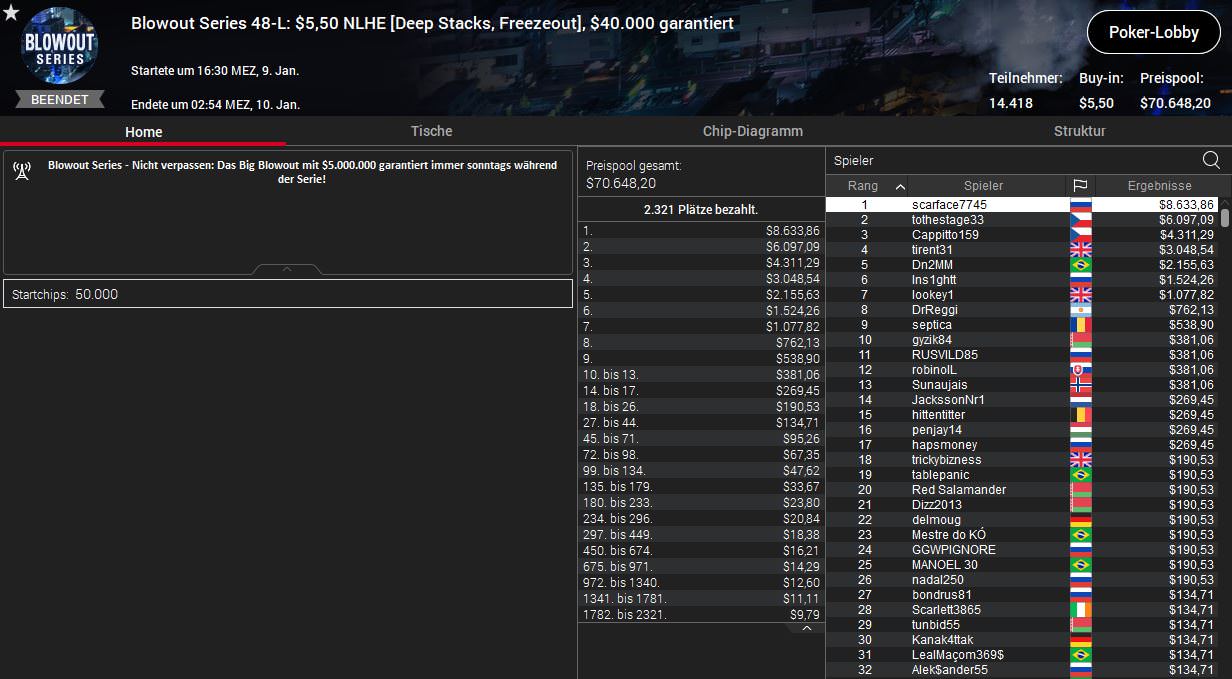Go to the Struktur tab

1079,131
